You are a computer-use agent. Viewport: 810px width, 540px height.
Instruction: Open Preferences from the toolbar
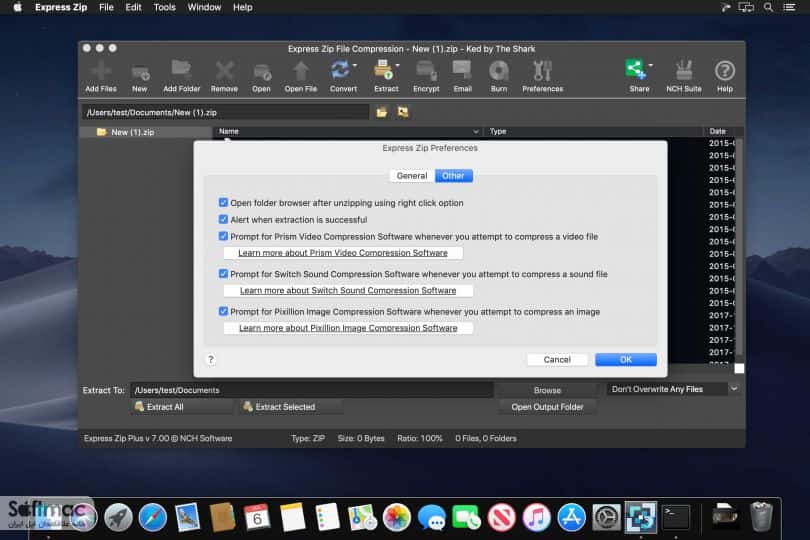pos(542,76)
